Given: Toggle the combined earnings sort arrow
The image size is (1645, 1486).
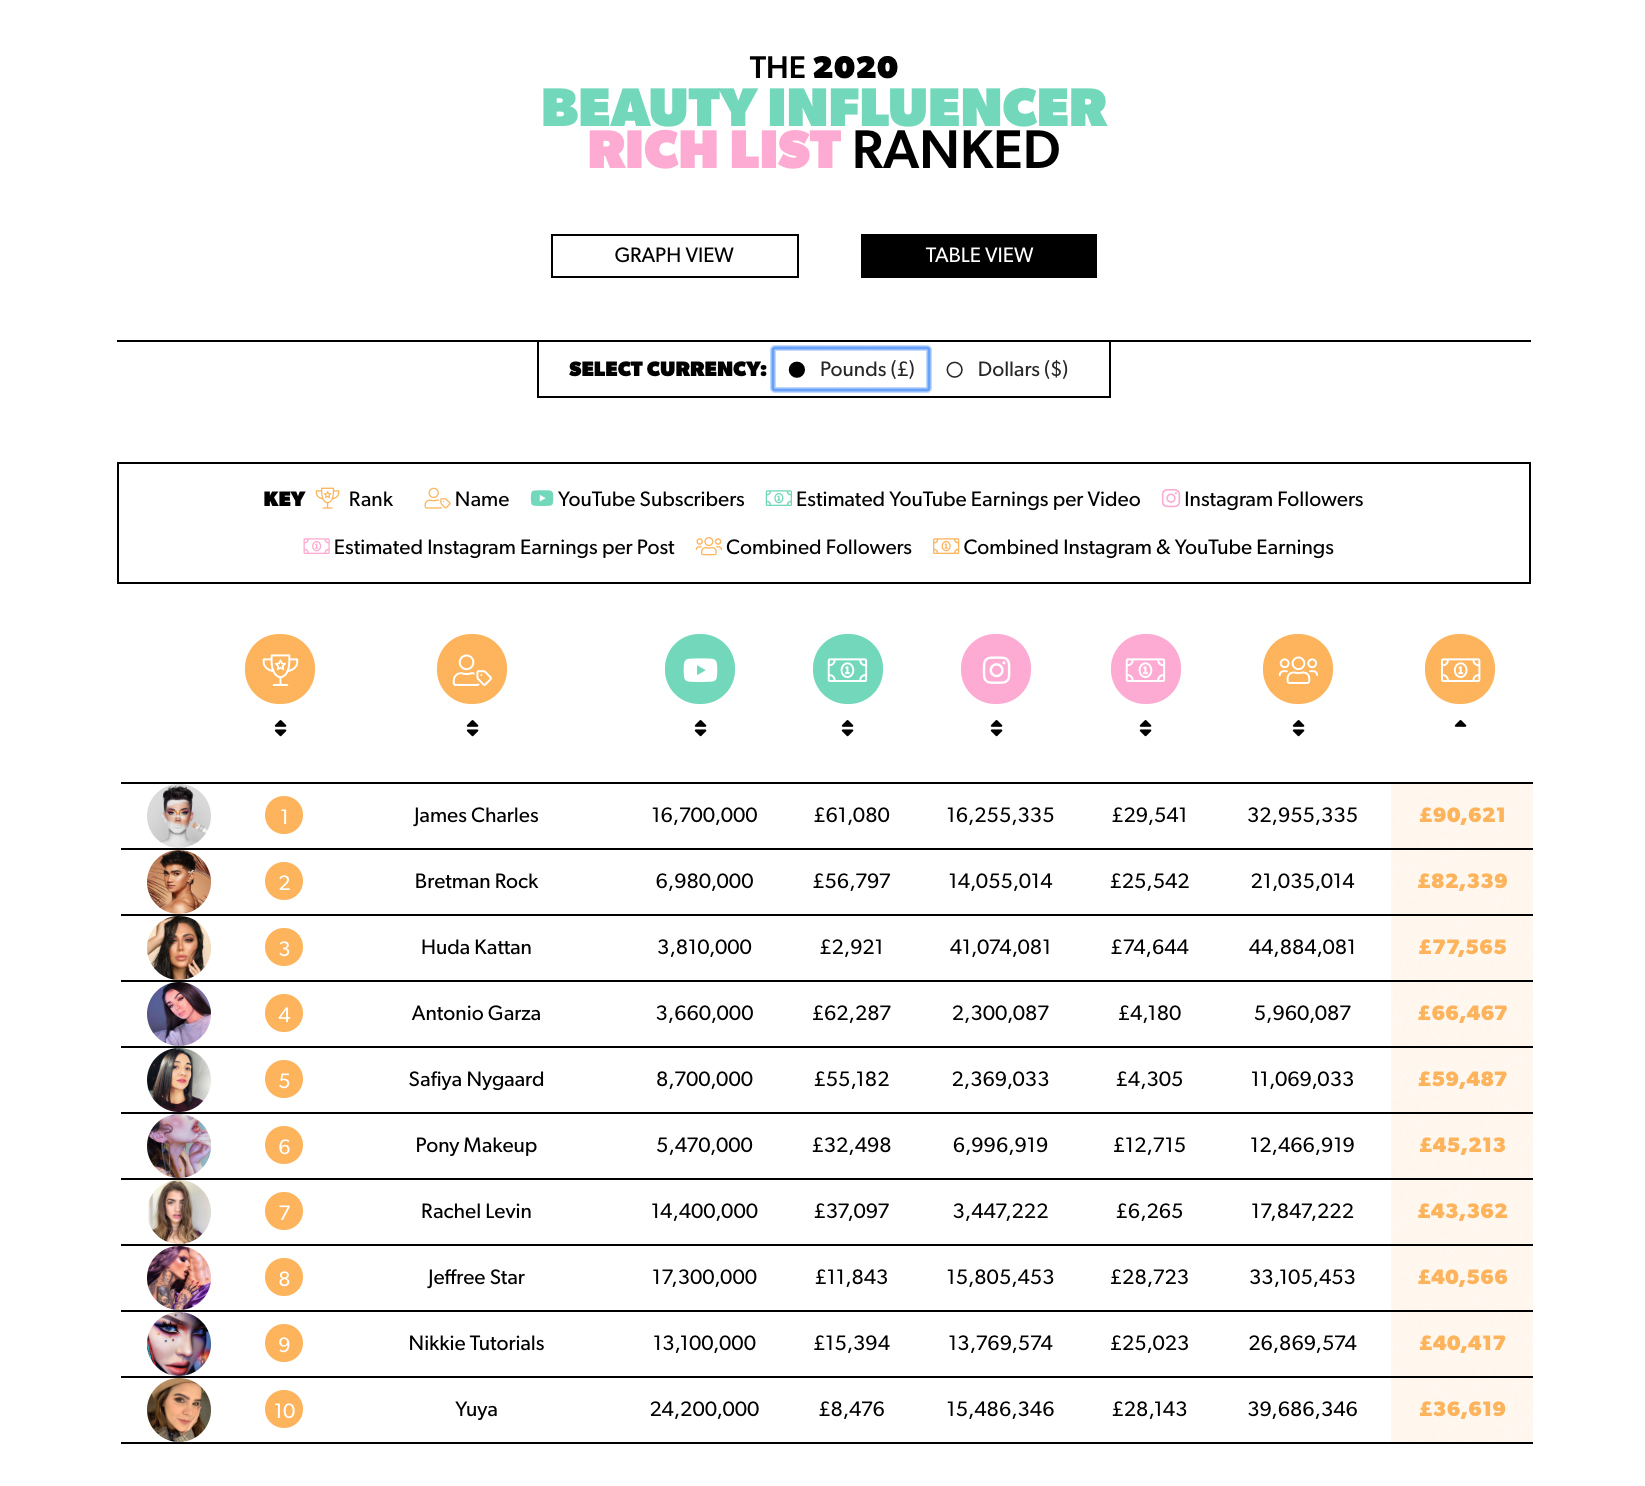Looking at the screenshot, I should (x=1460, y=724).
